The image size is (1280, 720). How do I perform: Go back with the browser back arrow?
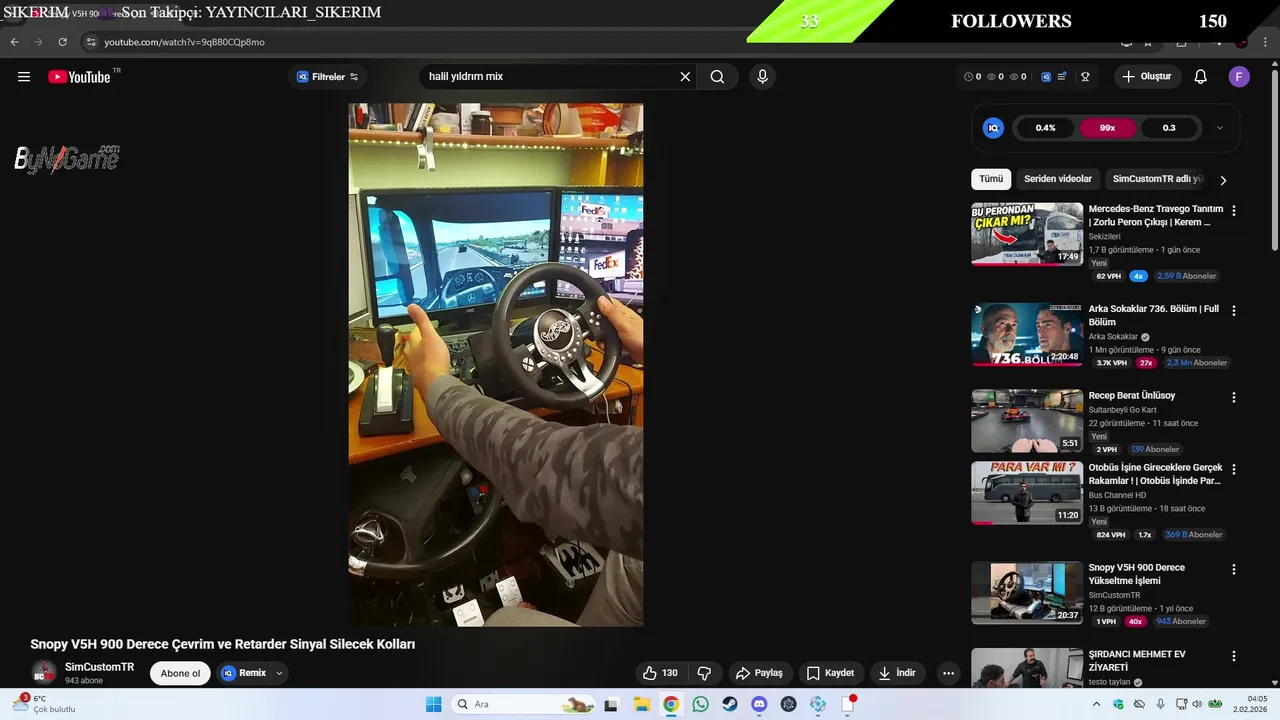[14, 42]
